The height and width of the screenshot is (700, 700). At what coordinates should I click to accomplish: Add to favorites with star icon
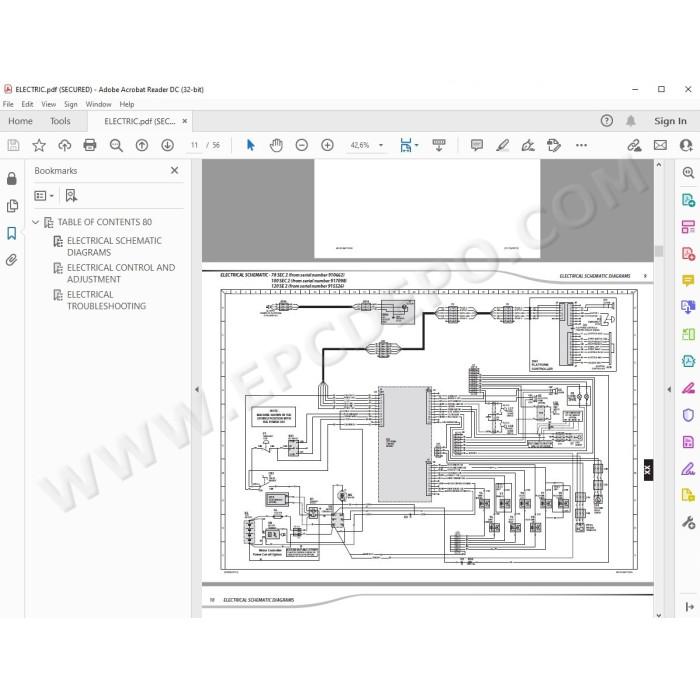[x=39, y=145]
